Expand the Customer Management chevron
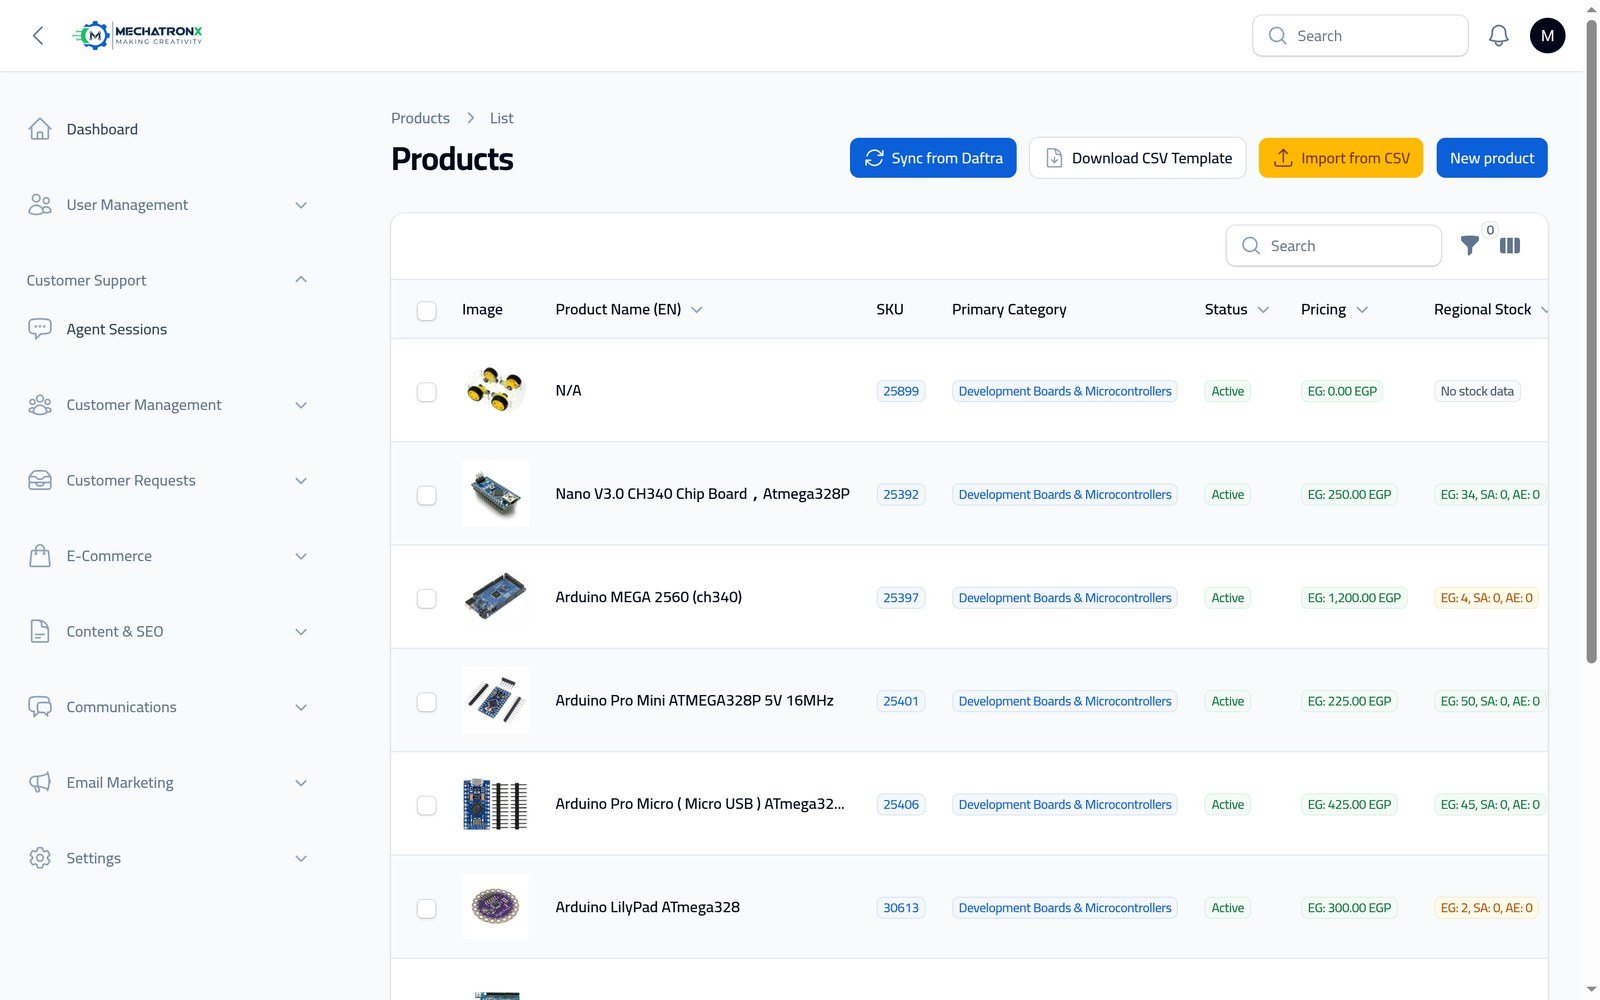 [301, 405]
